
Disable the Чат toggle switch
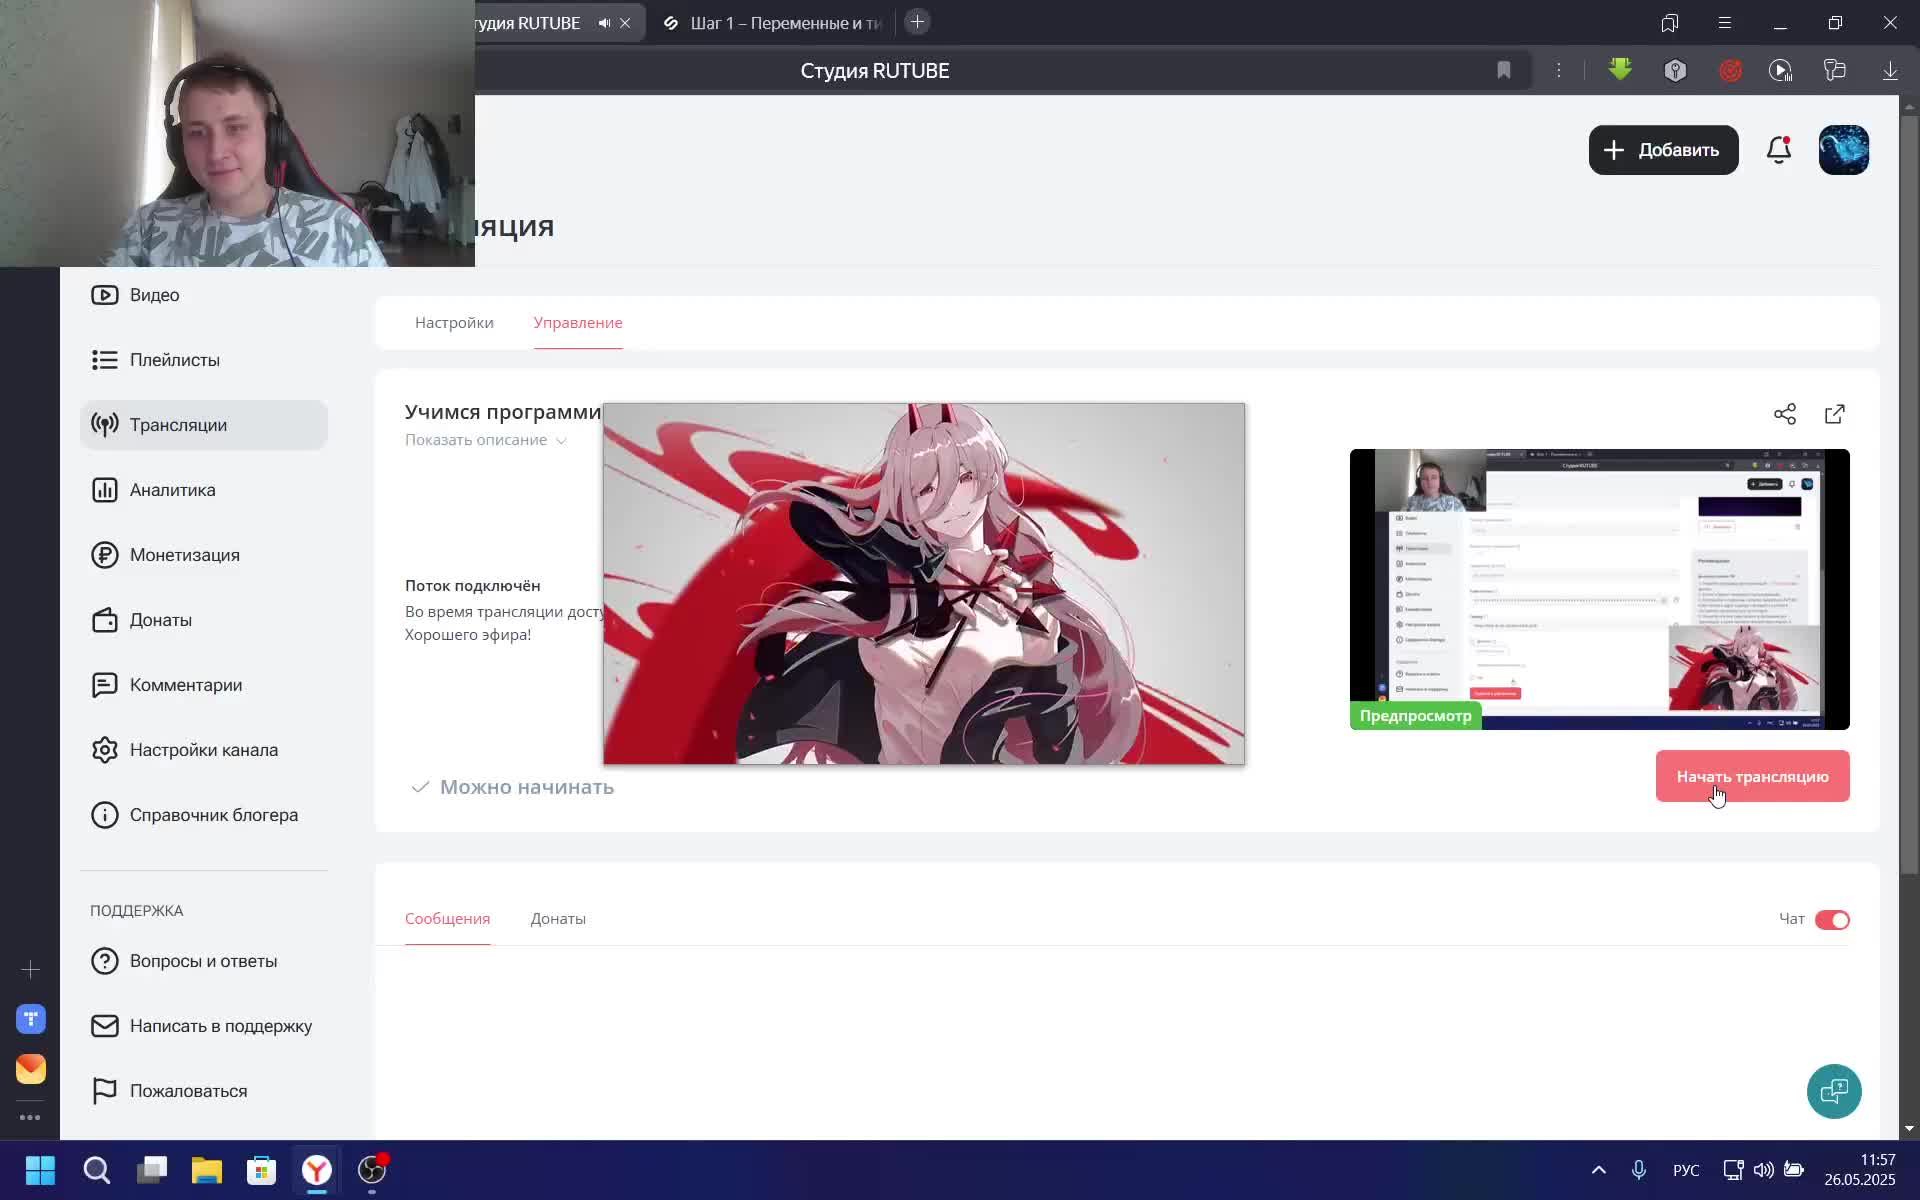(x=1832, y=920)
